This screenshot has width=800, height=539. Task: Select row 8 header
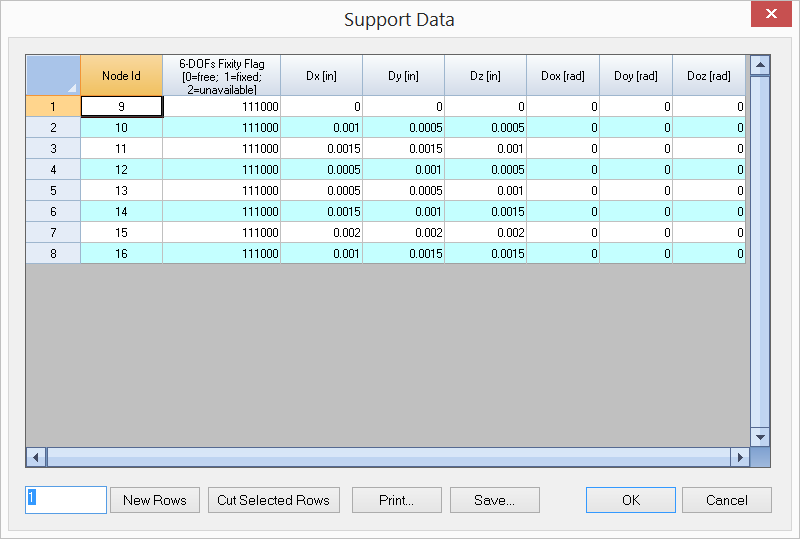pyautogui.click(x=53, y=253)
